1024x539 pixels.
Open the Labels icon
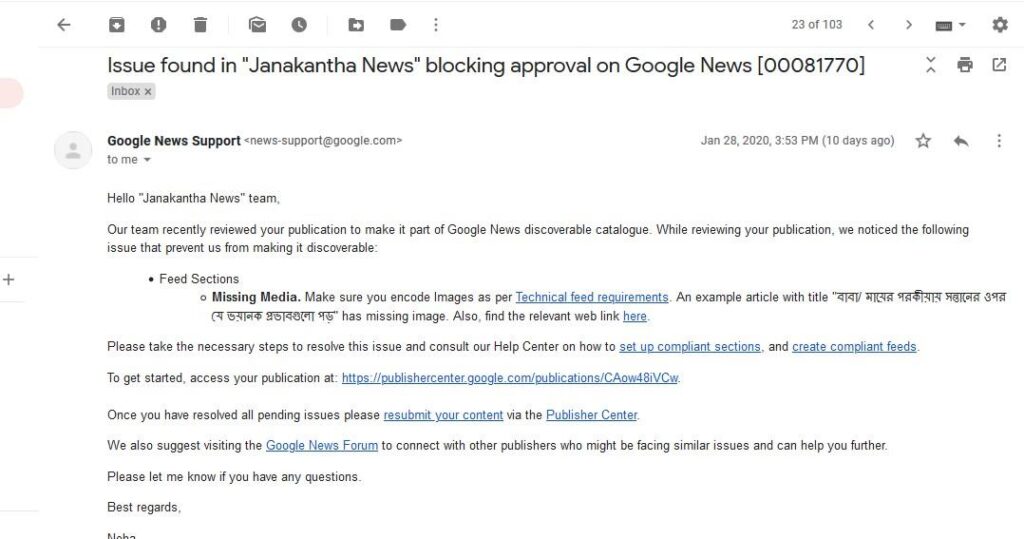pyautogui.click(x=398, y=25)
